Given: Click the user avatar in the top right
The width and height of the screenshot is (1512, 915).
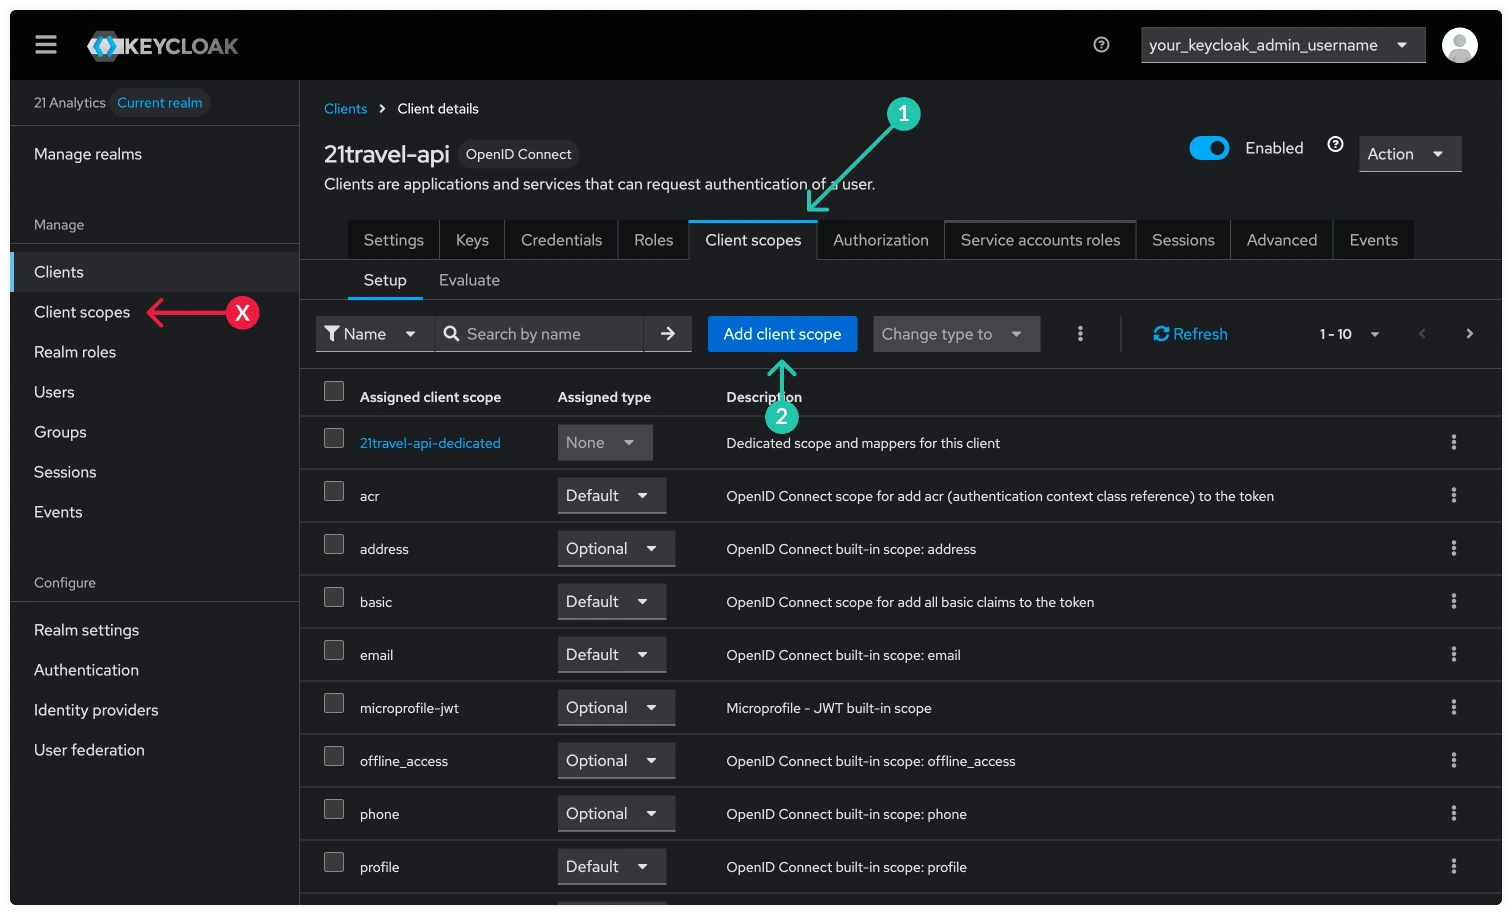Looking at the screenshot, I should pyautogui.click(x=1459, y=45).
